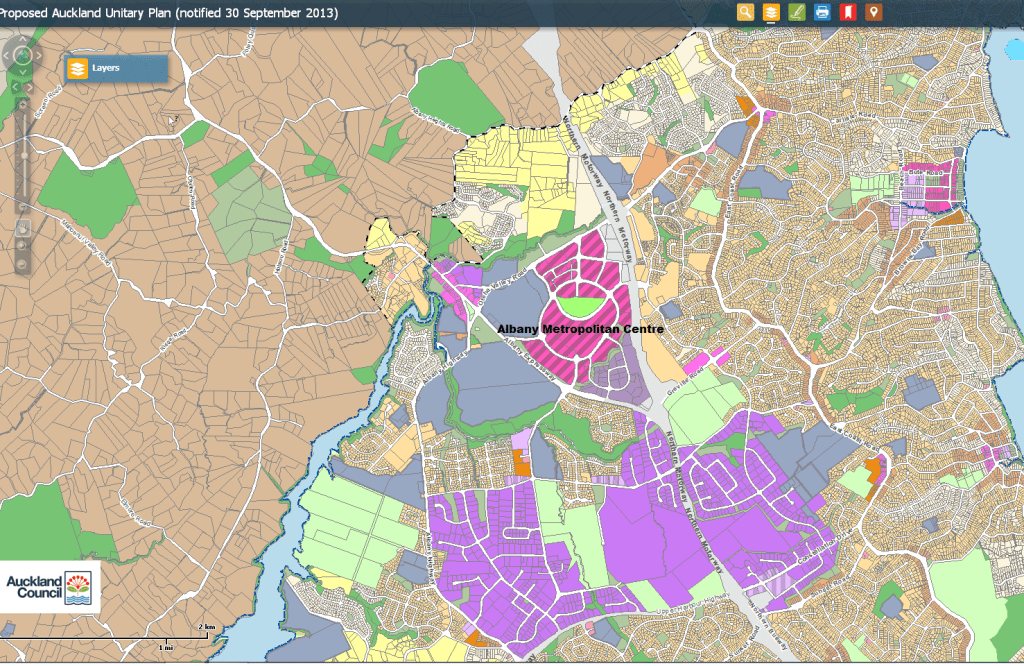The image size is (1024, 666).
Task: Click the brown location pin icon
Action: 874,12
